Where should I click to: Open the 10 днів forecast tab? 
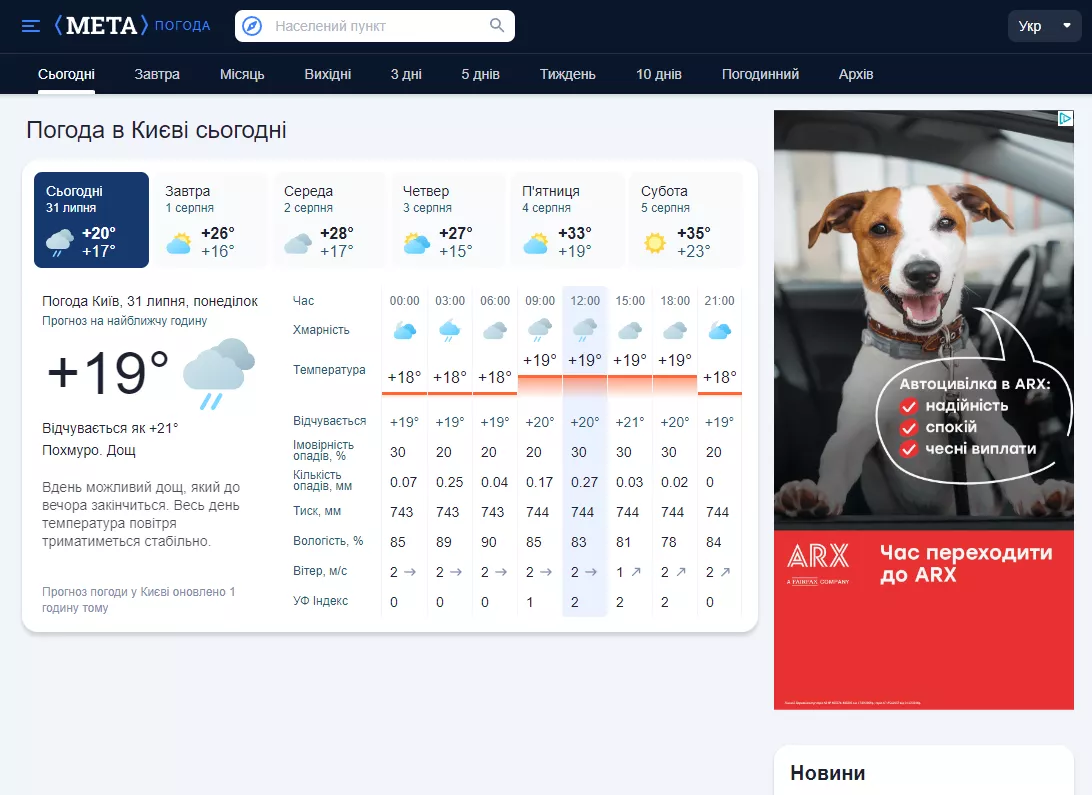[658, 74]
